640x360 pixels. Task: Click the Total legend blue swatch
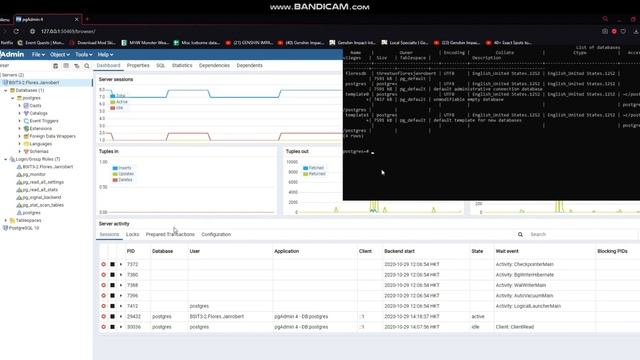pos(113,96)
